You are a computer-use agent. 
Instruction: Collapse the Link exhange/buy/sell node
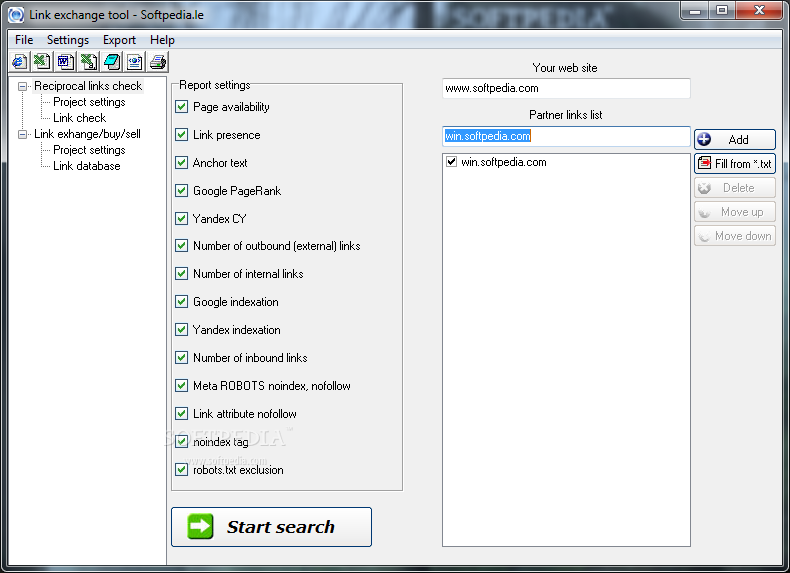23,135
